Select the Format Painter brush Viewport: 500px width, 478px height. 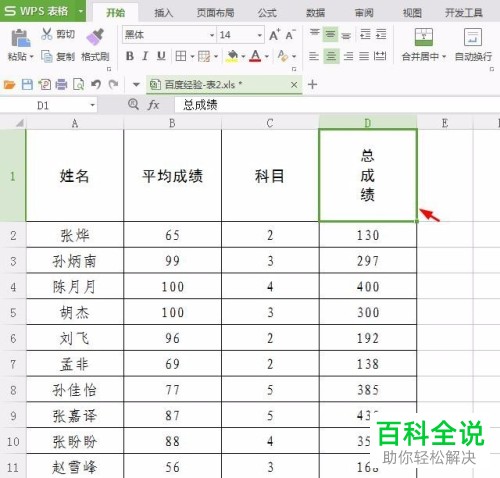click(95, 37)
